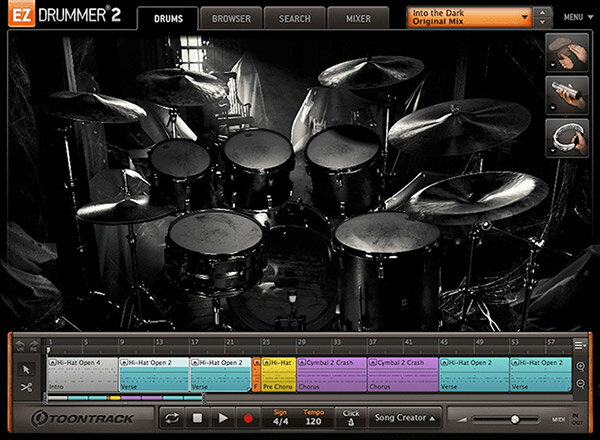Select the tambourine percussion icon
This screenshot has width=600, height=440.
(566, 139)
